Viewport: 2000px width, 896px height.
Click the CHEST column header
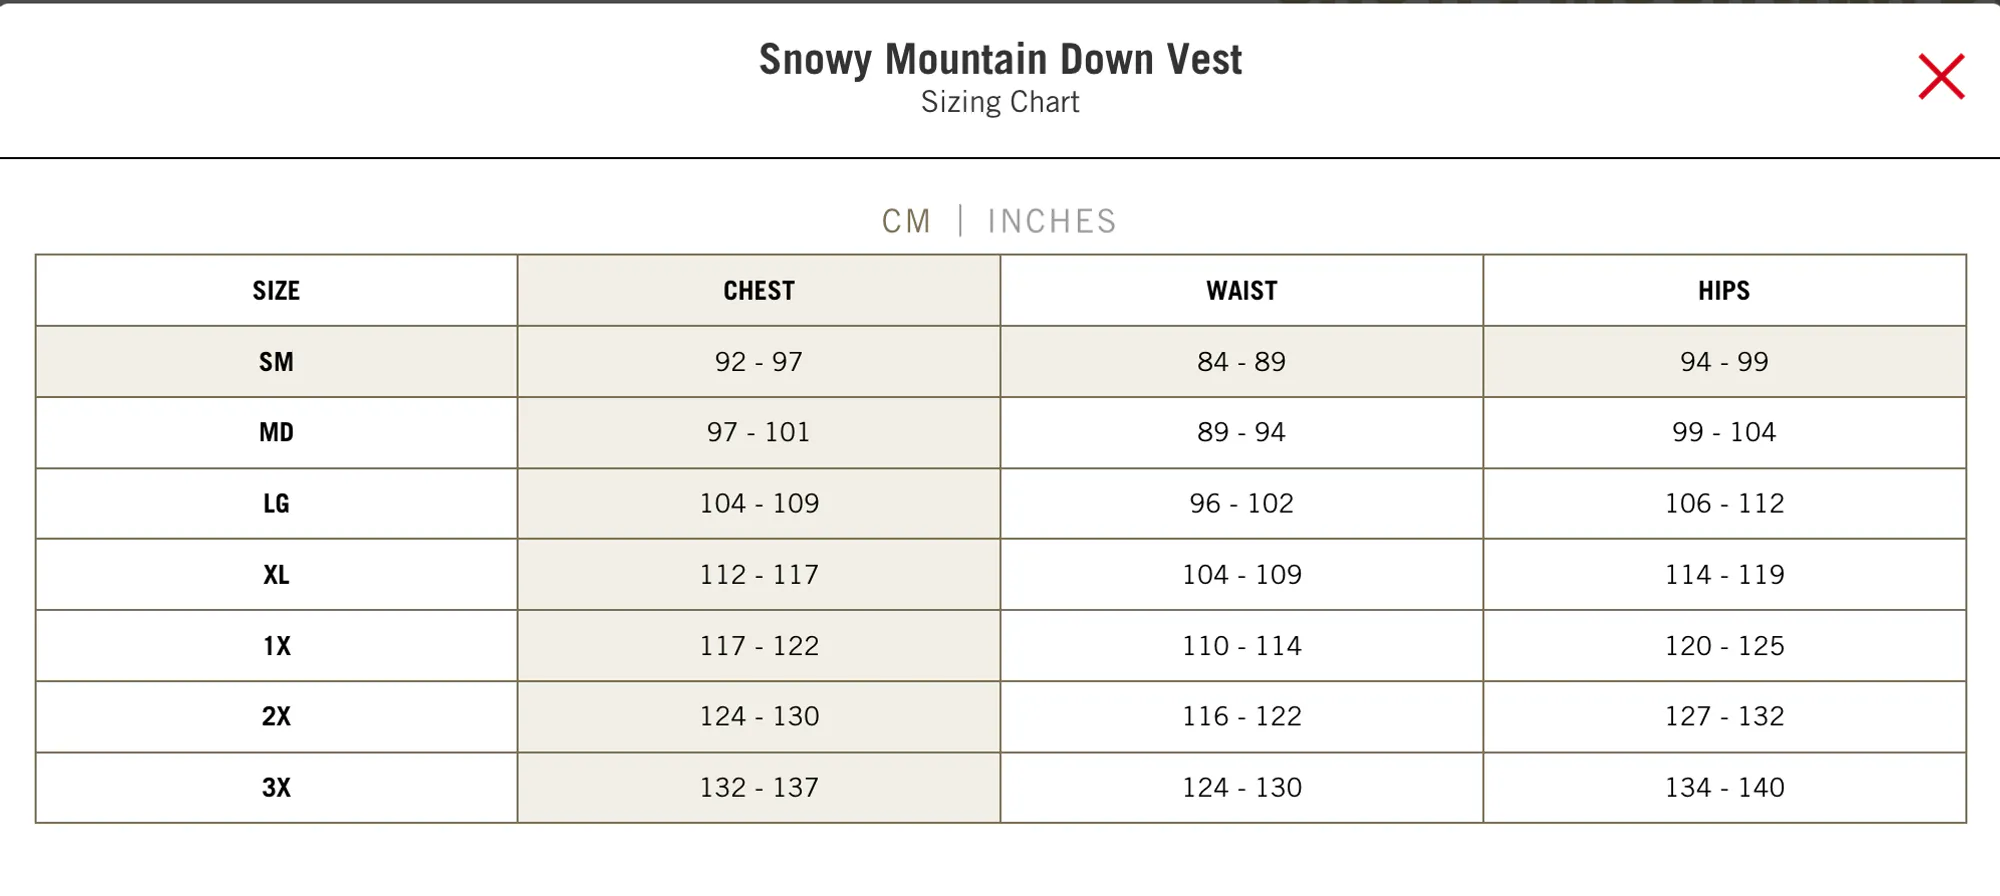pyautogui.click(x=759, y=291)
